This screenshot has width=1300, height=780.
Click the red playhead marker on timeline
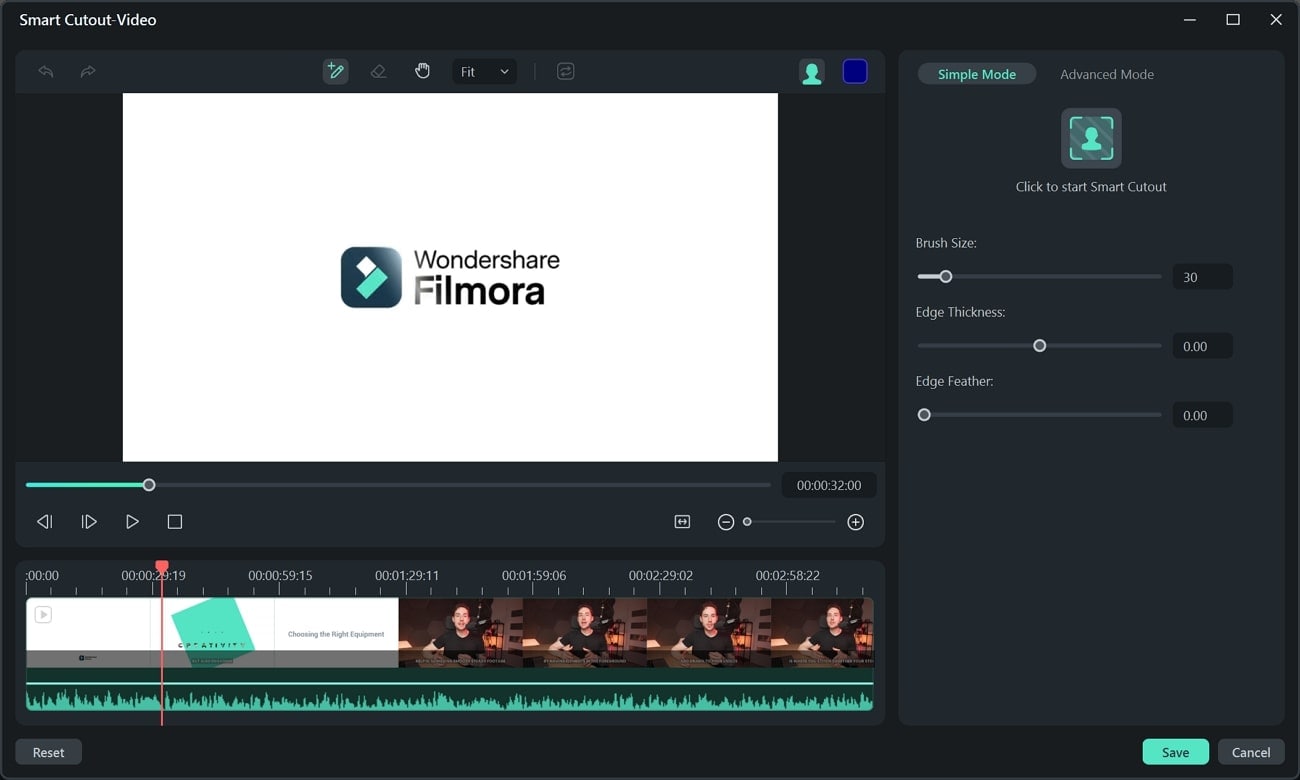pyautogui.click(x=162, y=567)
